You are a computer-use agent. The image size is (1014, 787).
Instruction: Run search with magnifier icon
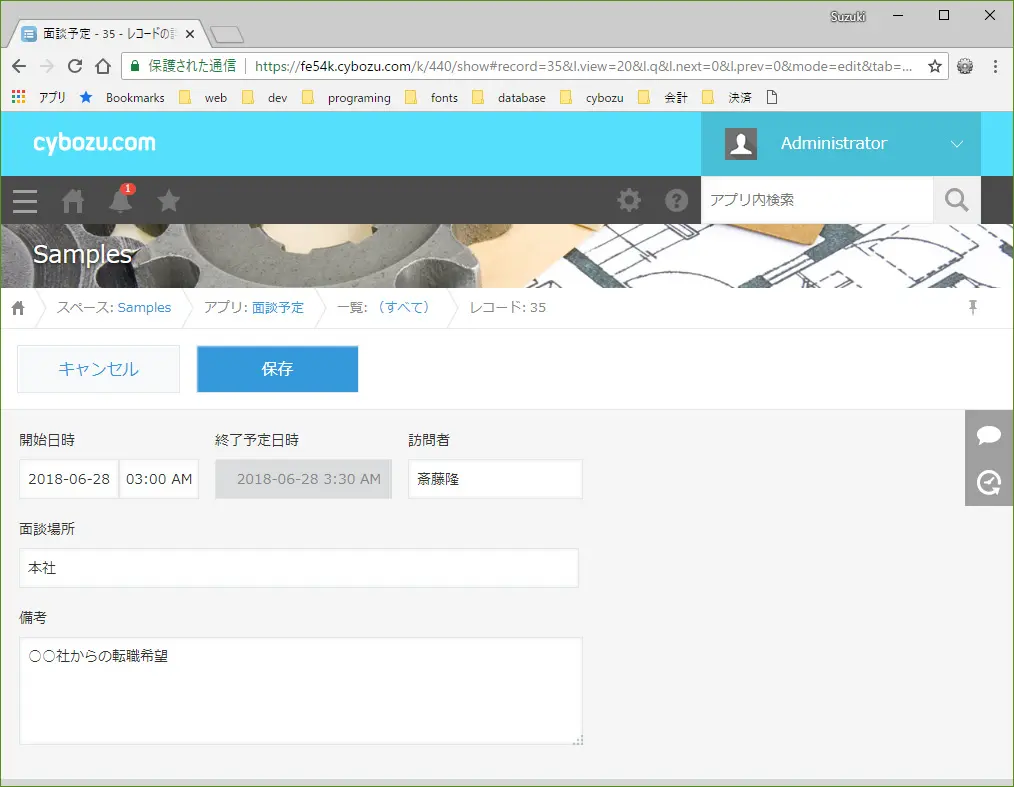click(x=956, y=200)
